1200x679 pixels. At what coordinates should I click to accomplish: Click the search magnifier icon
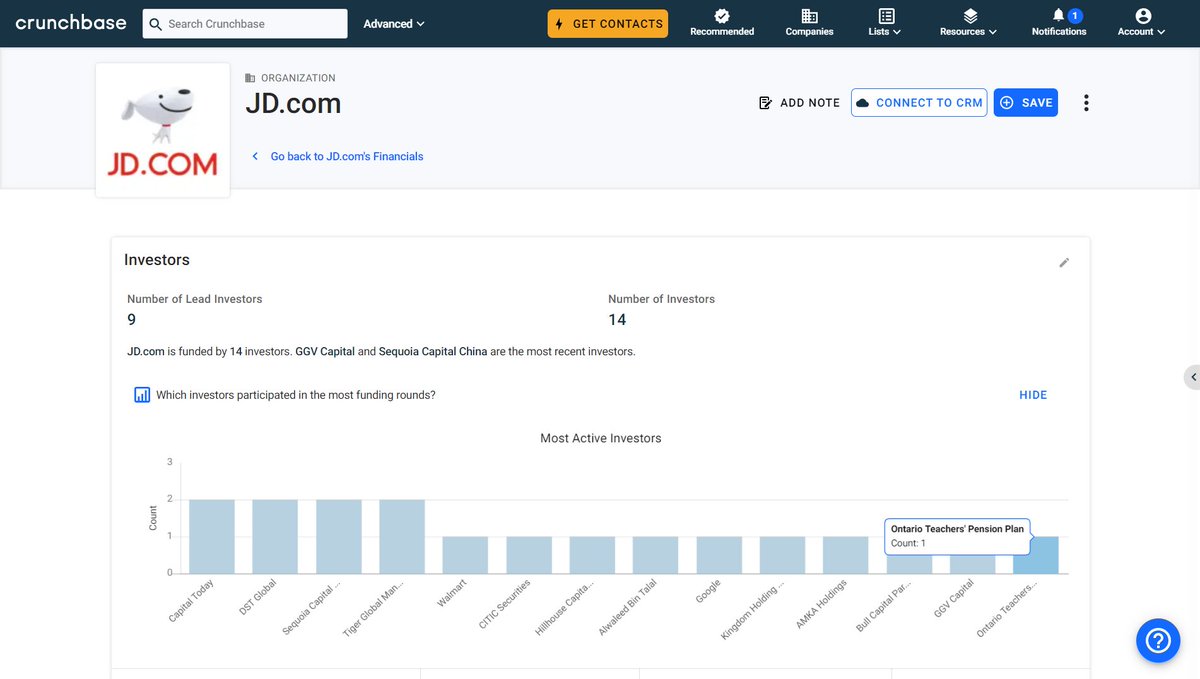(155, 23)
